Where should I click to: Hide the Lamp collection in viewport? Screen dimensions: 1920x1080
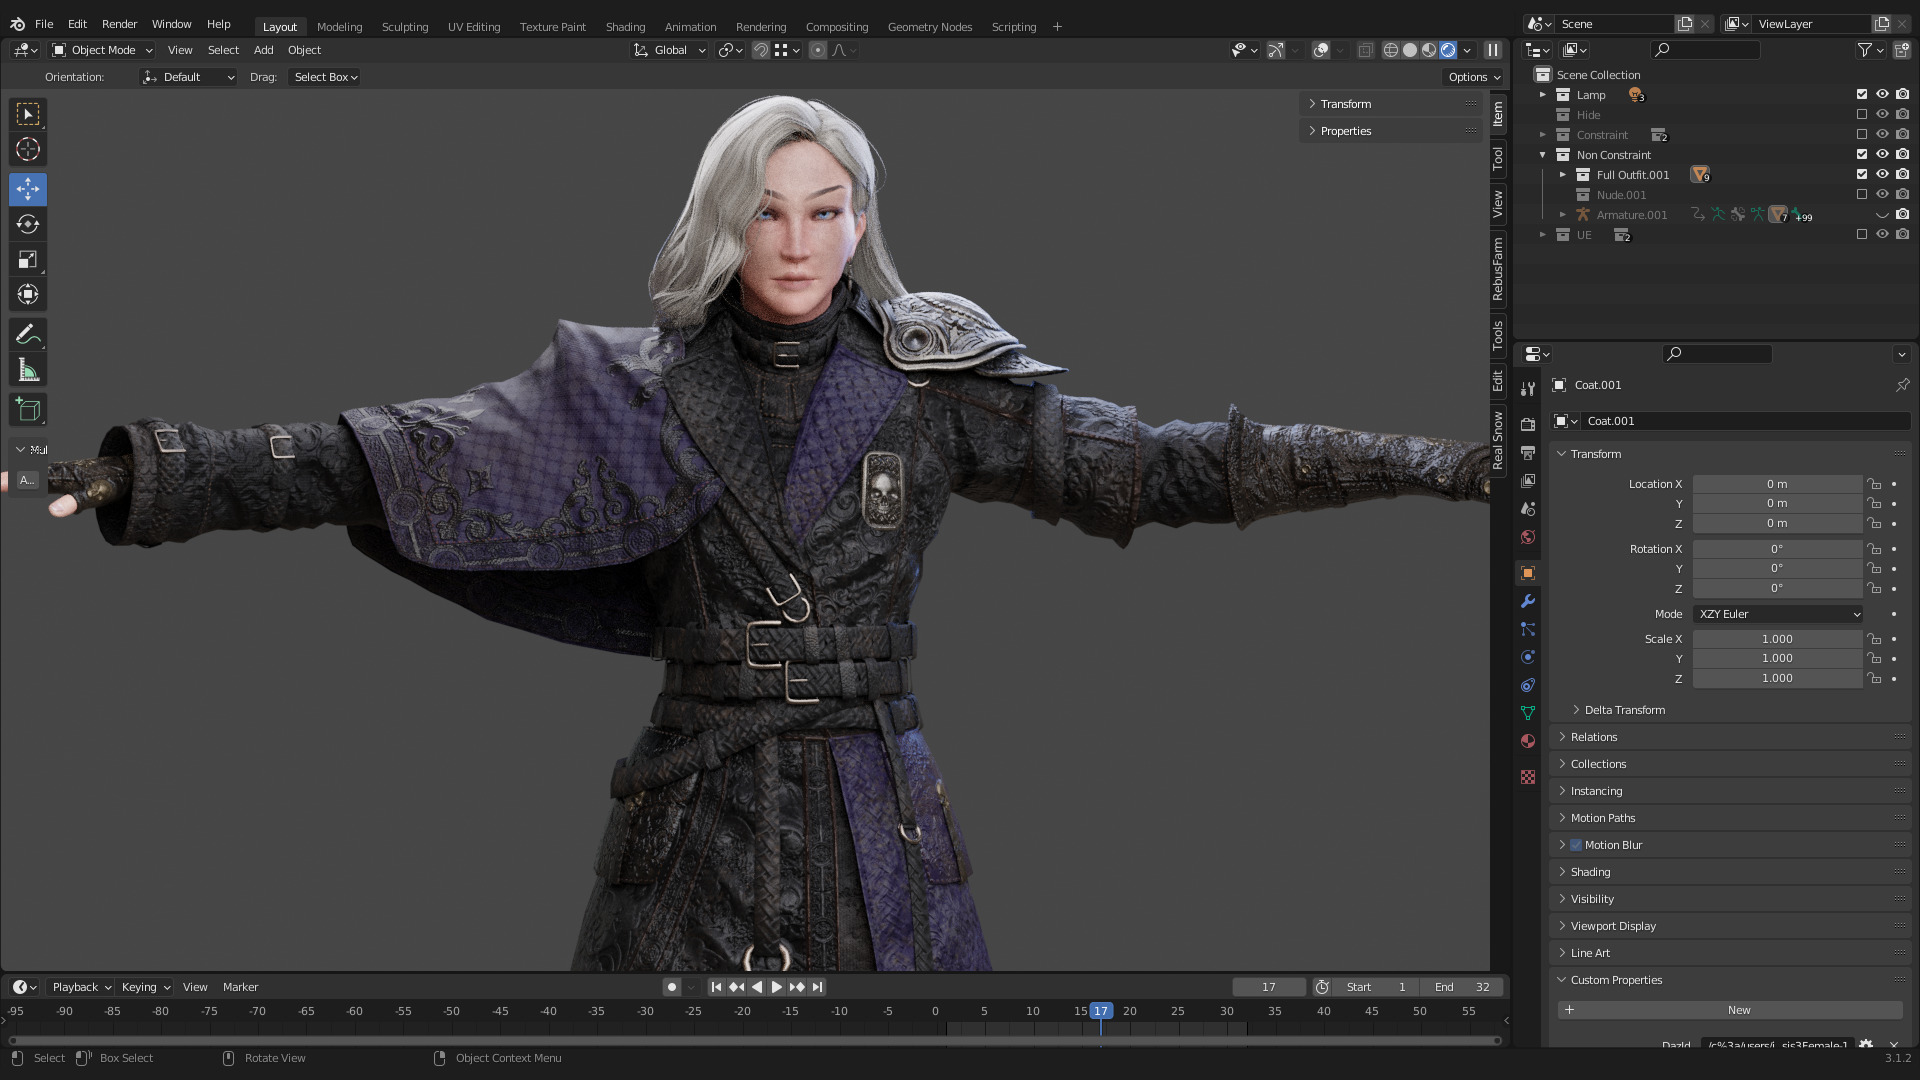(1882, 95)
